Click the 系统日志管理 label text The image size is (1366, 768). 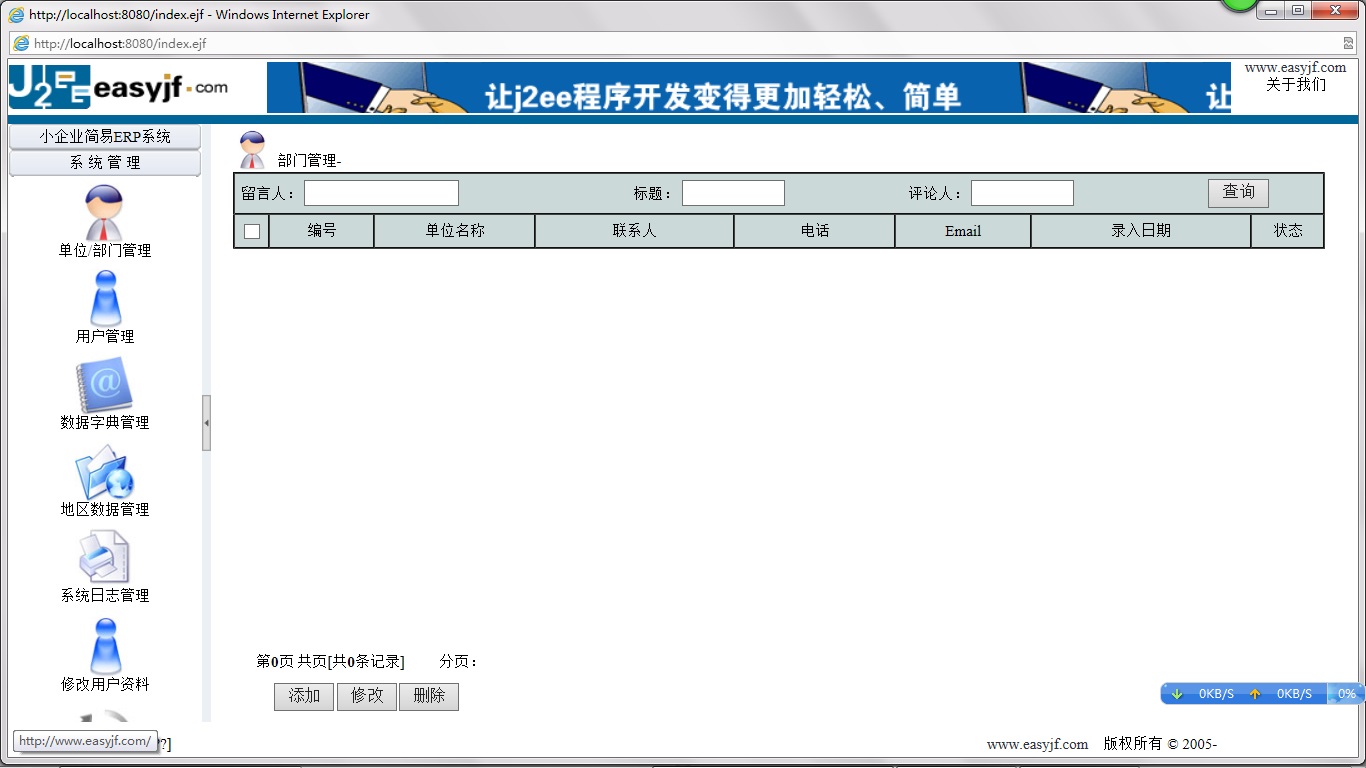point(105,596)
